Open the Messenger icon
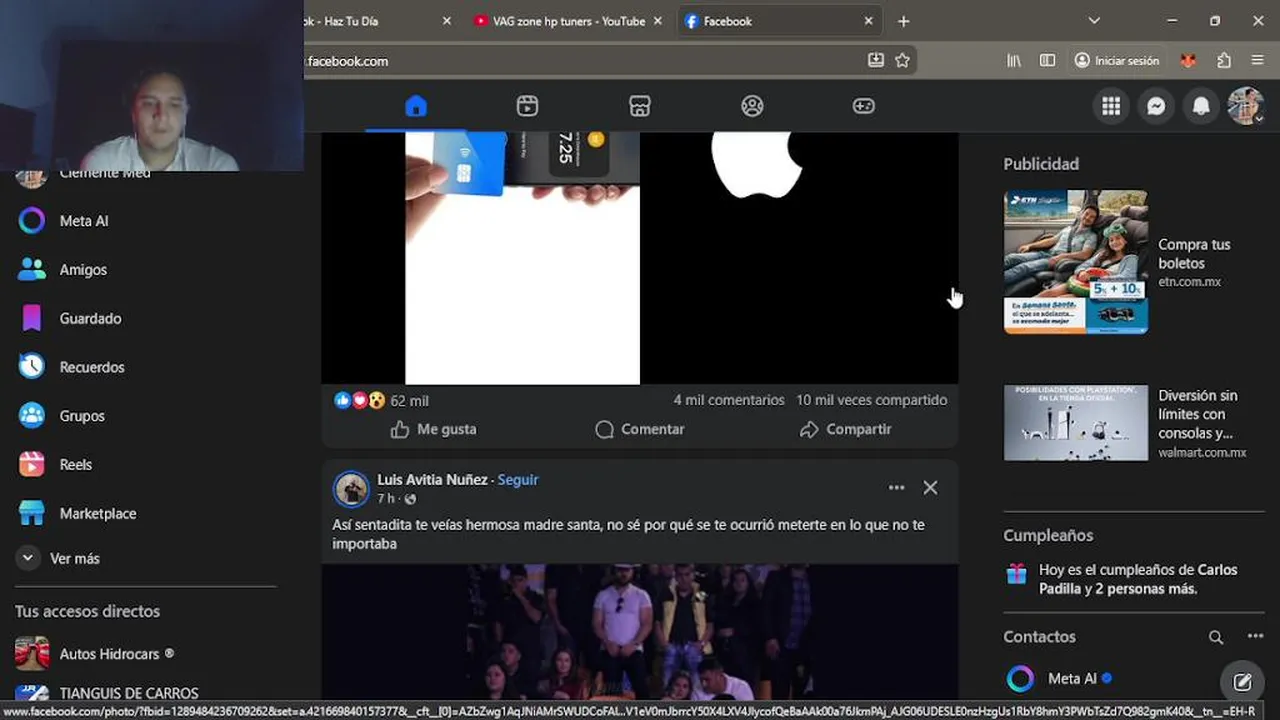The width and height of the screenshot is (1280, 720). pos(1156,106)
